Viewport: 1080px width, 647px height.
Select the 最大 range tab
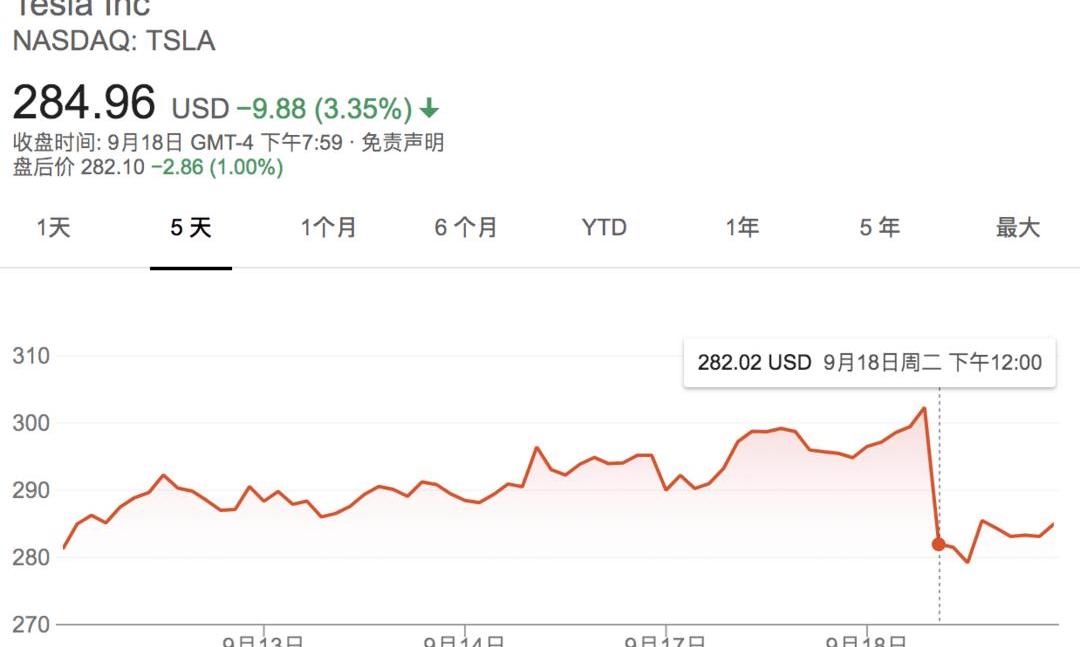[x=1018, y=228]
